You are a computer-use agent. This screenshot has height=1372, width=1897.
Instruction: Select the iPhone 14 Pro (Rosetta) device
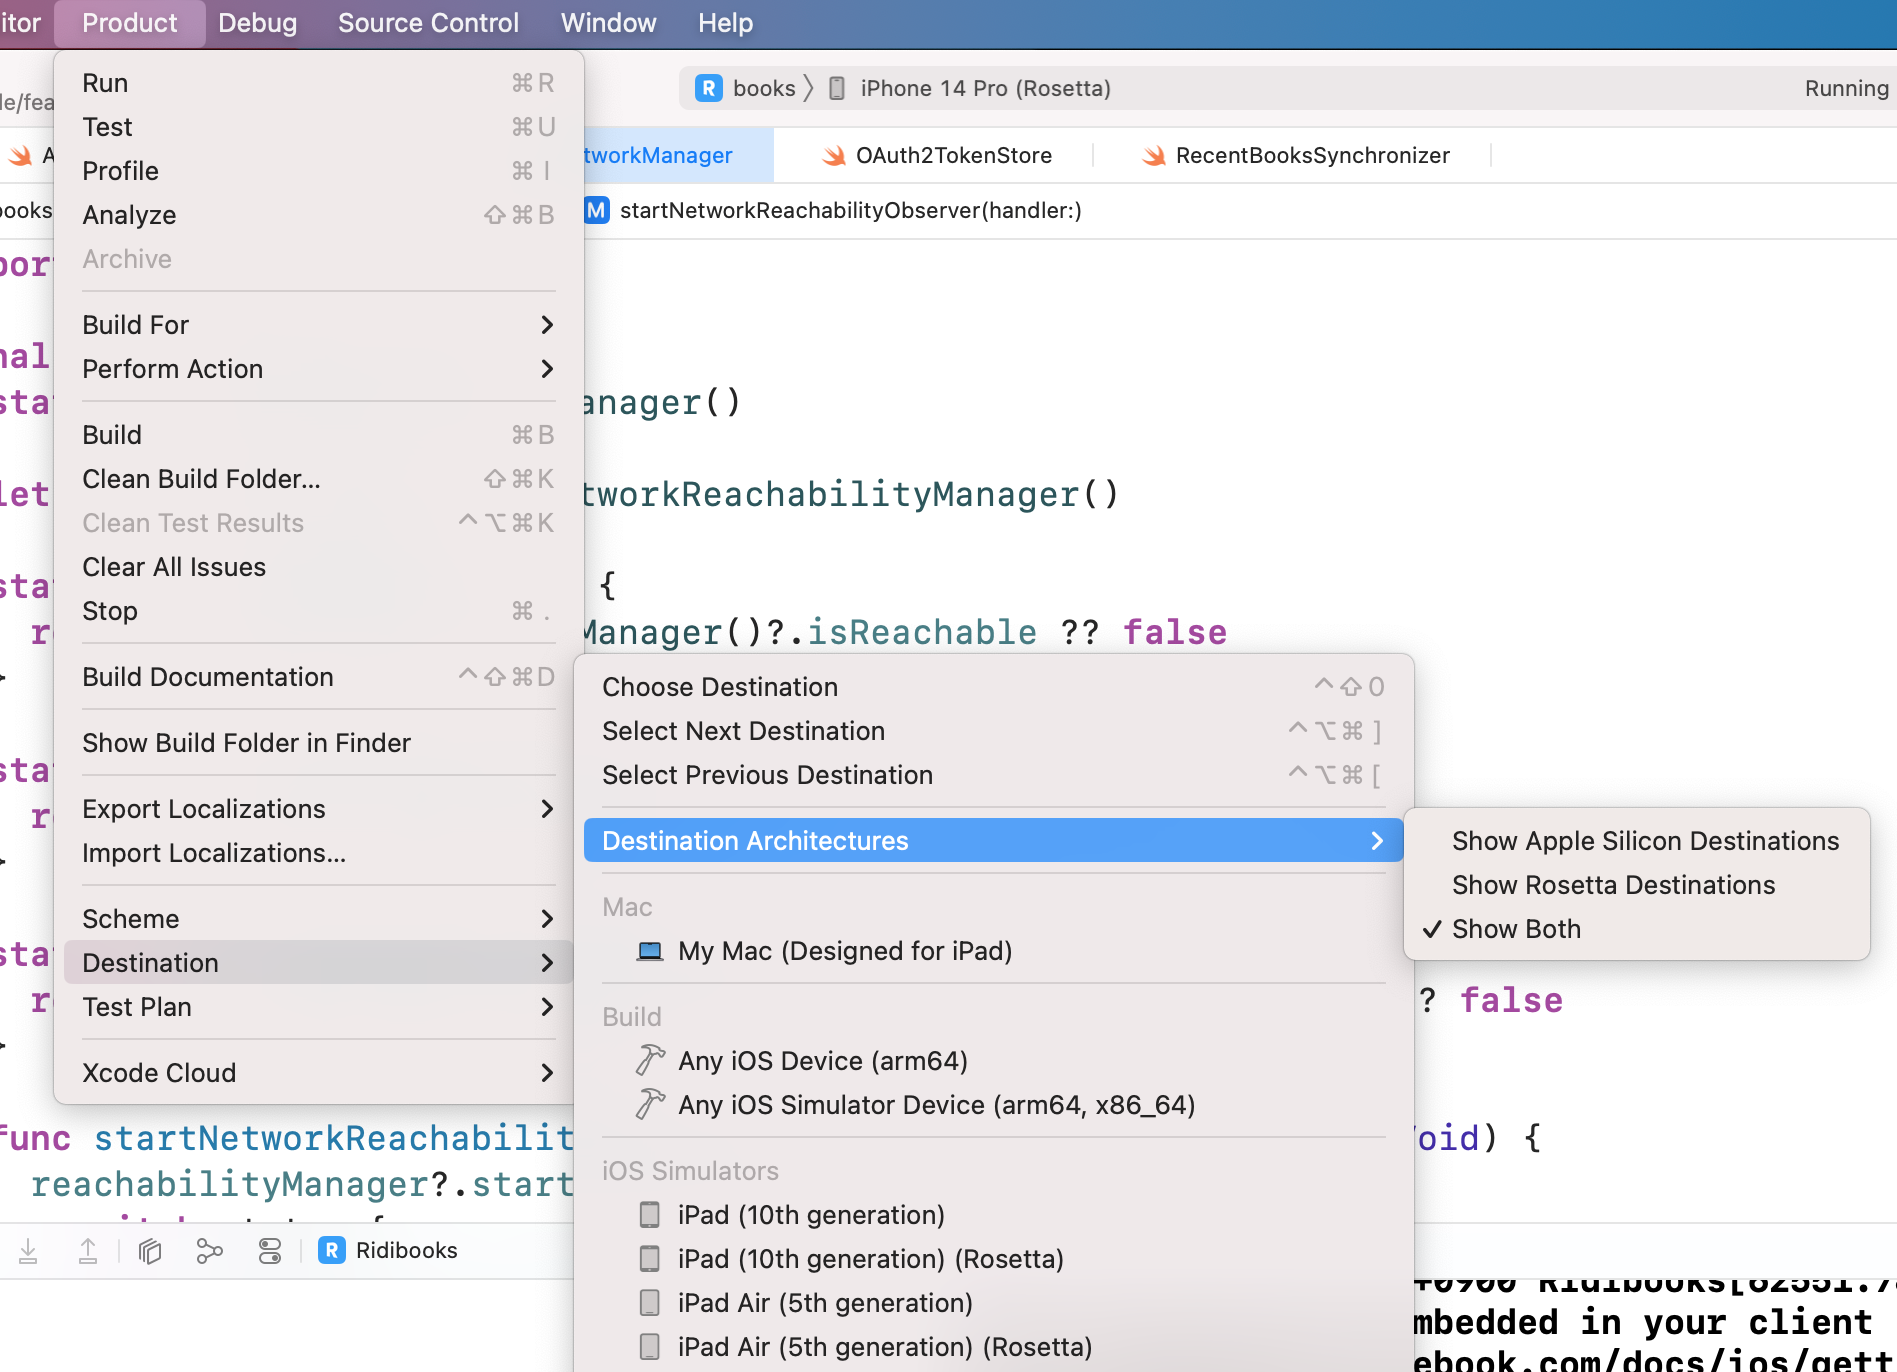click(x=984, y=88)
